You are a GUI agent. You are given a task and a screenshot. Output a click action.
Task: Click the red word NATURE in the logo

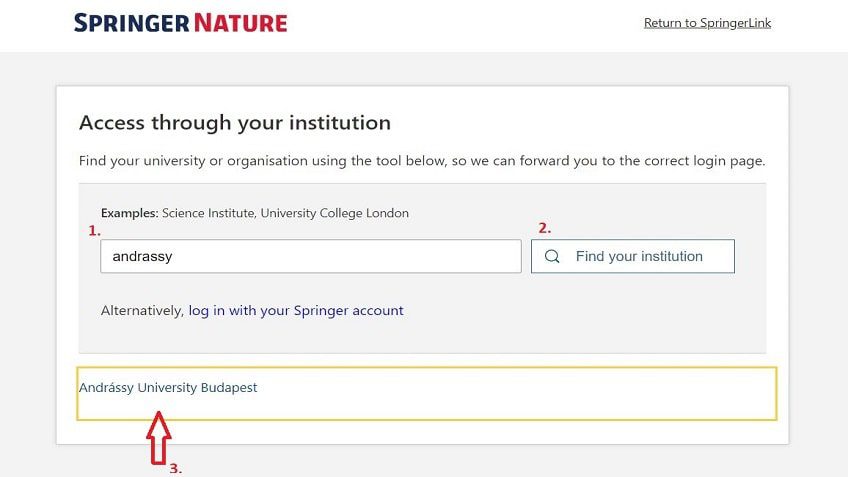click(240, 23)
